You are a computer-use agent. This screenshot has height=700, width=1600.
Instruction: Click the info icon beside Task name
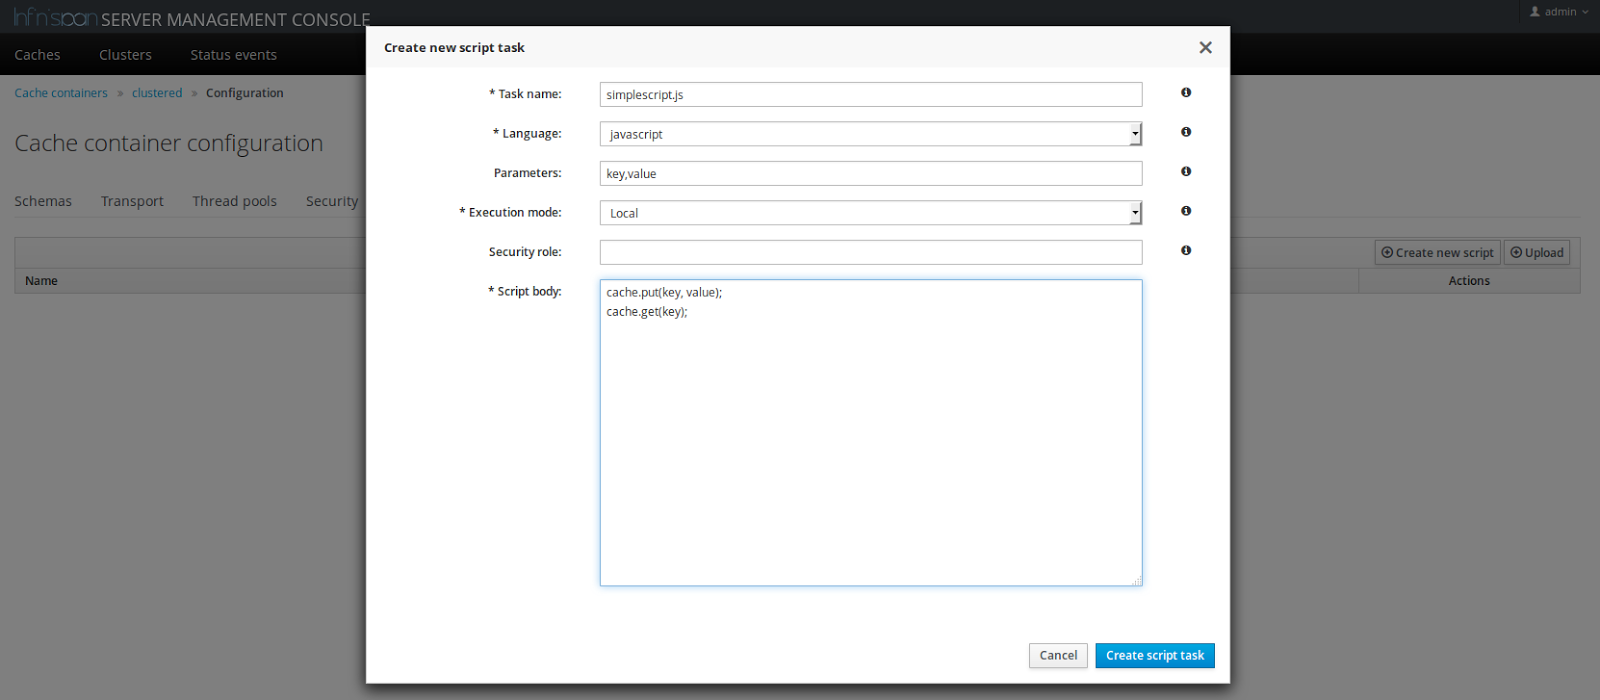(1186, 93)
